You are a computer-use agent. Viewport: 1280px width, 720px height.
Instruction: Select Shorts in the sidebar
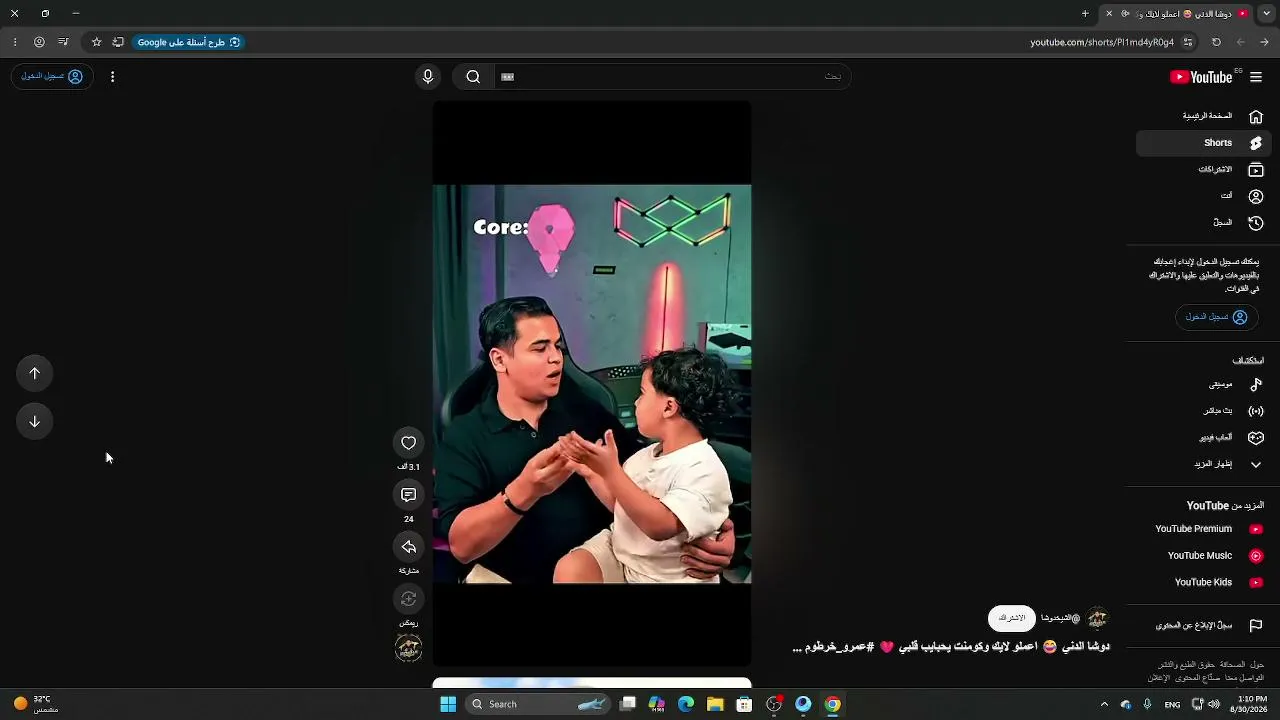[x=1204, y=143]
